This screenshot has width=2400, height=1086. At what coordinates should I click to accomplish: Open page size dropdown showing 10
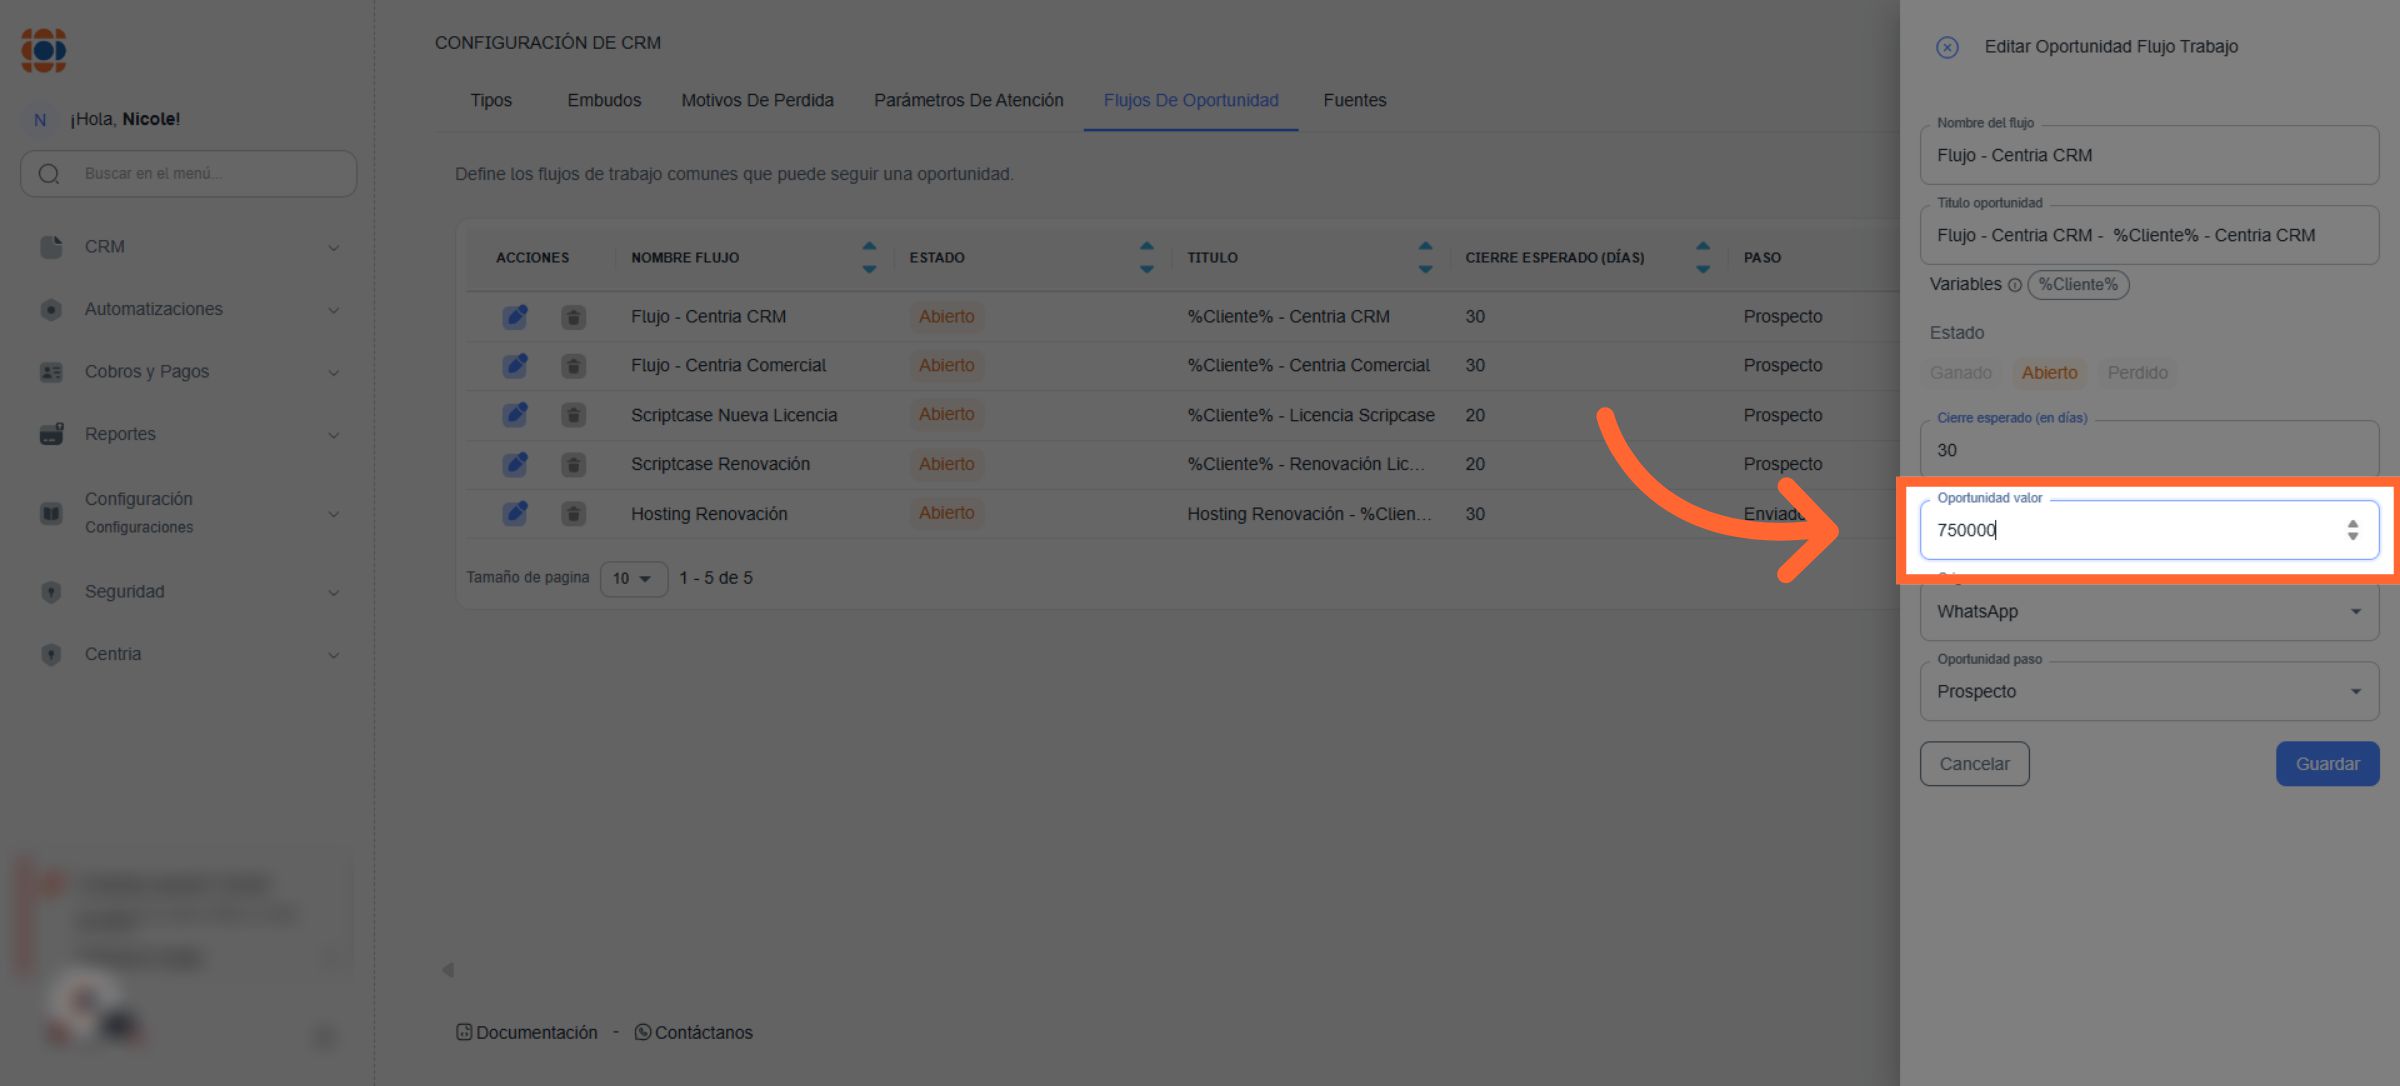point(633,579)
